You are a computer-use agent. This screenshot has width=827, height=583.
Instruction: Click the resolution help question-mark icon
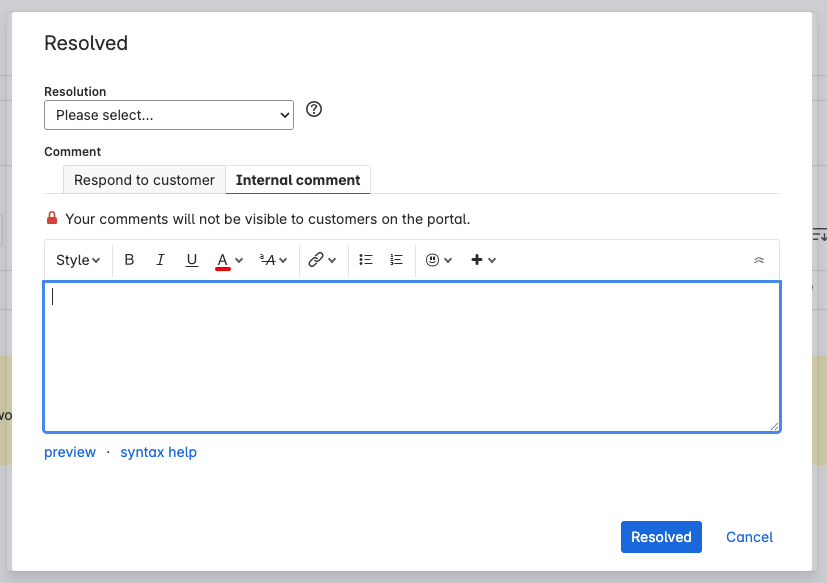click(x=314, y=110)
